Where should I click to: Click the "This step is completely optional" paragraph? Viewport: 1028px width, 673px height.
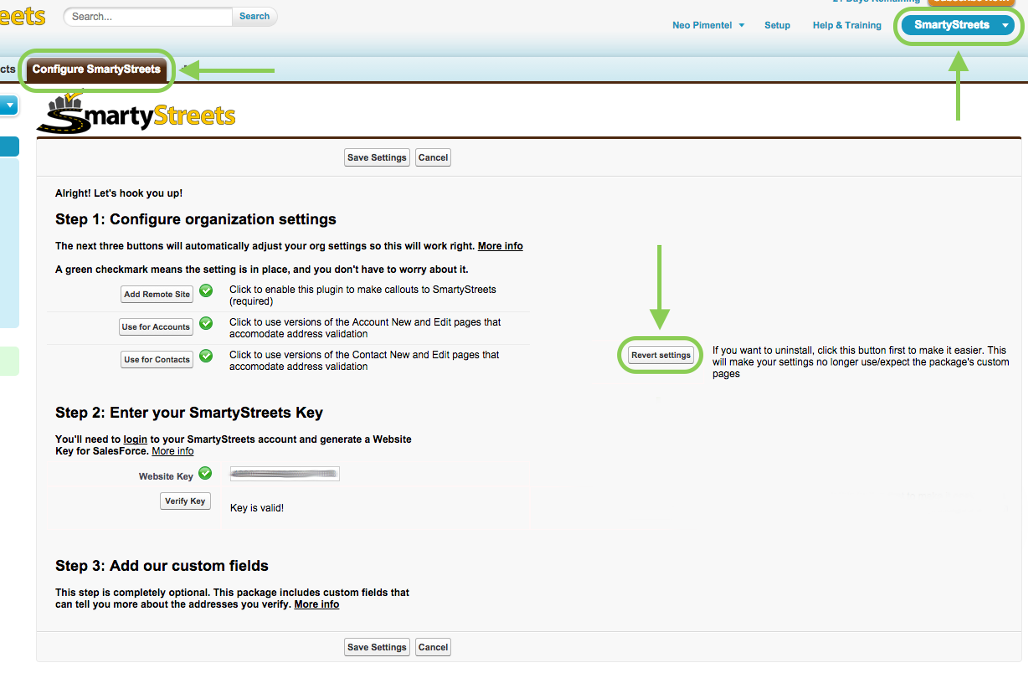[x=232, y=598]
